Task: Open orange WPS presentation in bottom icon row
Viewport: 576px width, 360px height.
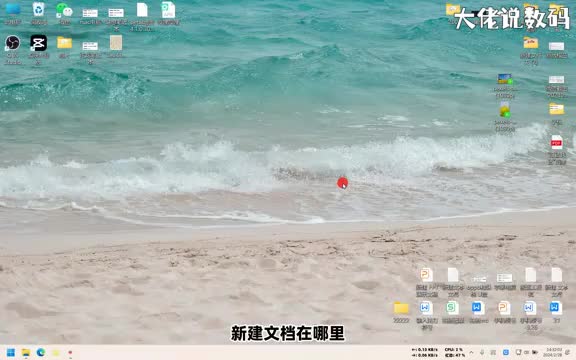Action: (504, 308)
